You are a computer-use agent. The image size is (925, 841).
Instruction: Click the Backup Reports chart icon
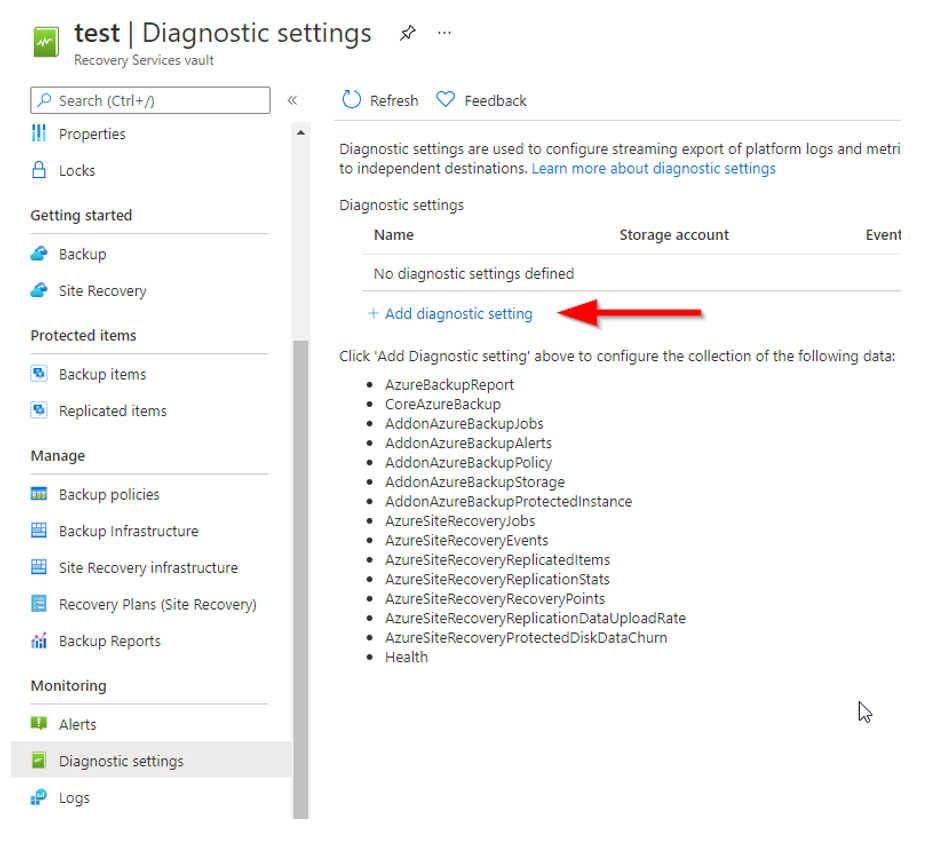tap(39, 640)
